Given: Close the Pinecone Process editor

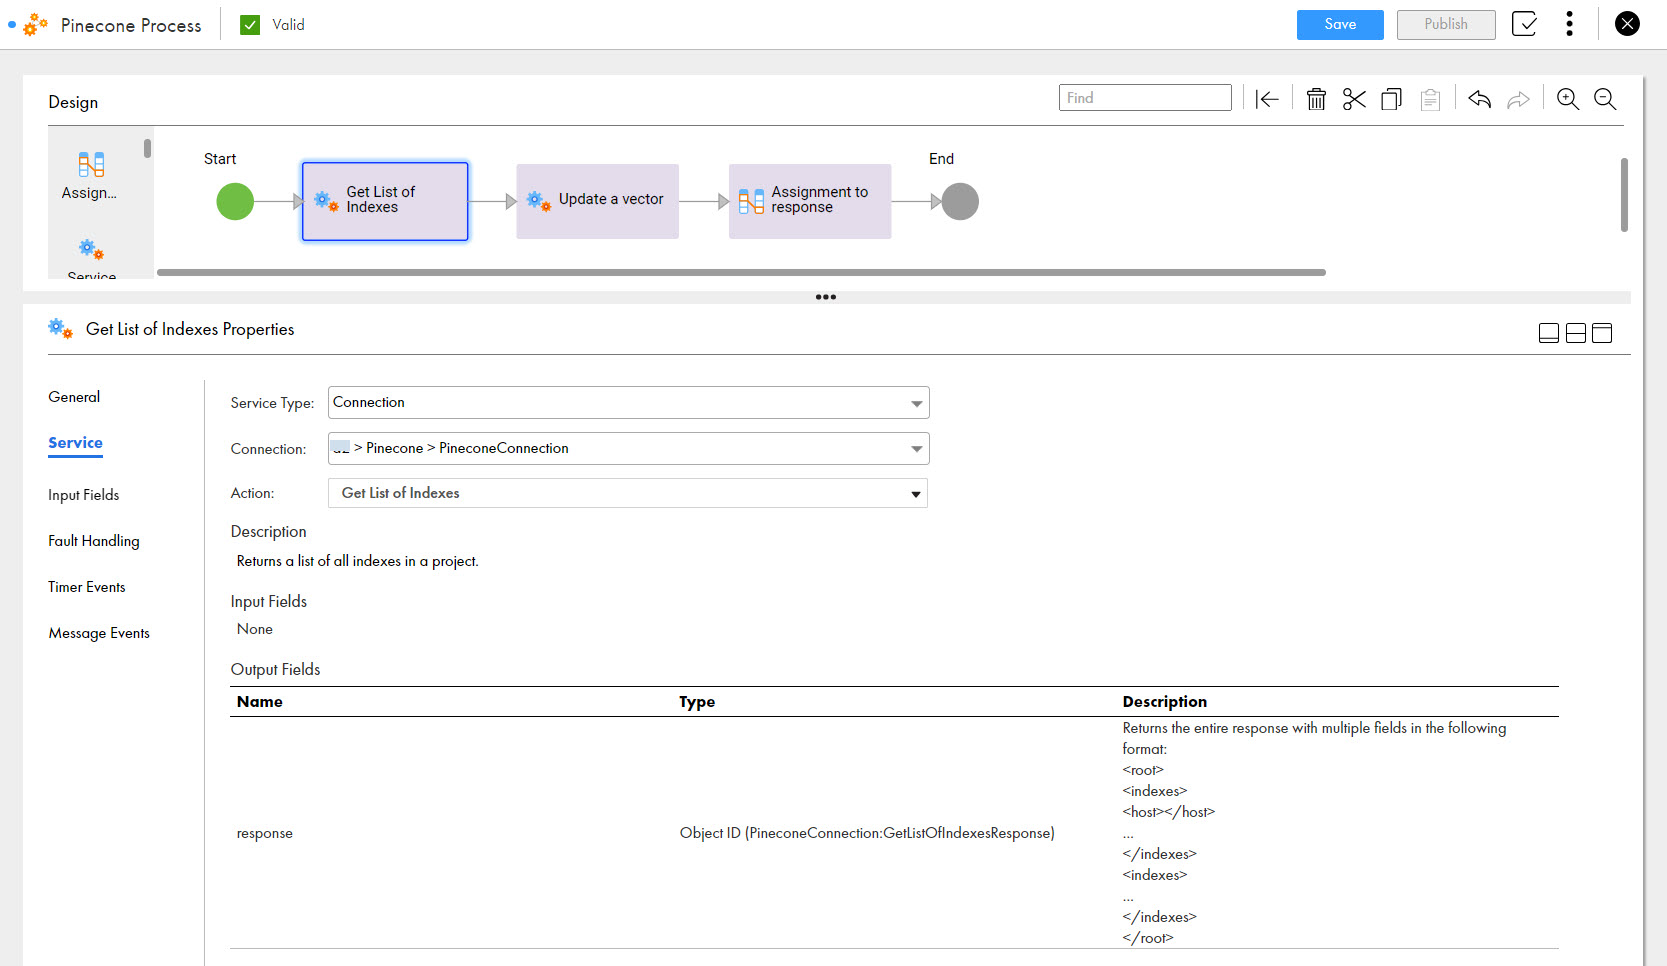Looking at the screenshot, I should [1627, 24].
